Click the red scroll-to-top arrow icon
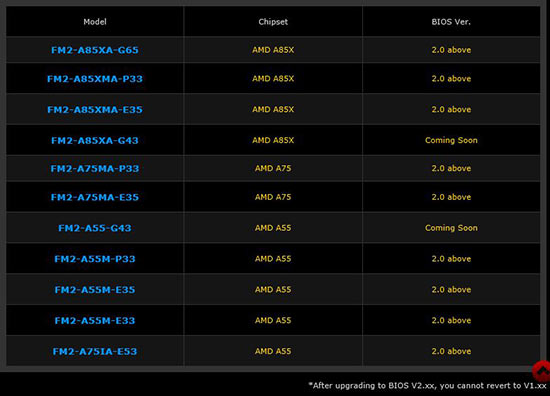 [542, 371]
